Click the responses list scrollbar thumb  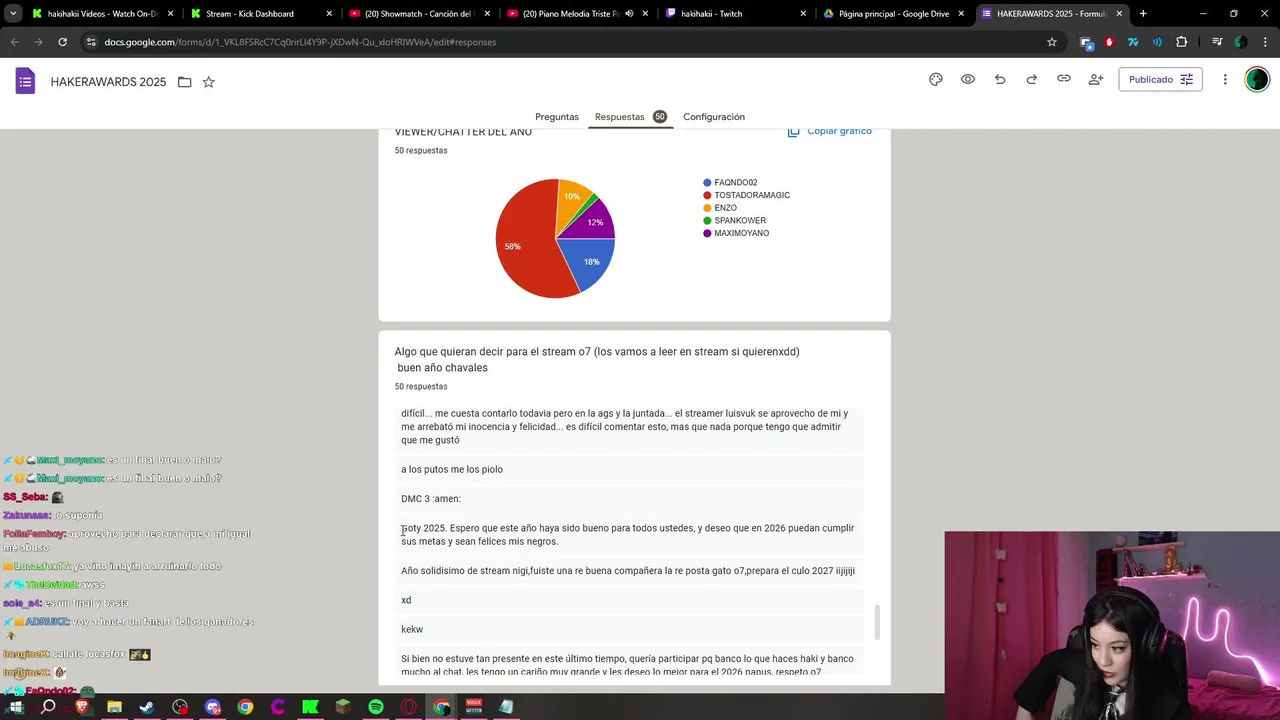pos(877,622)
